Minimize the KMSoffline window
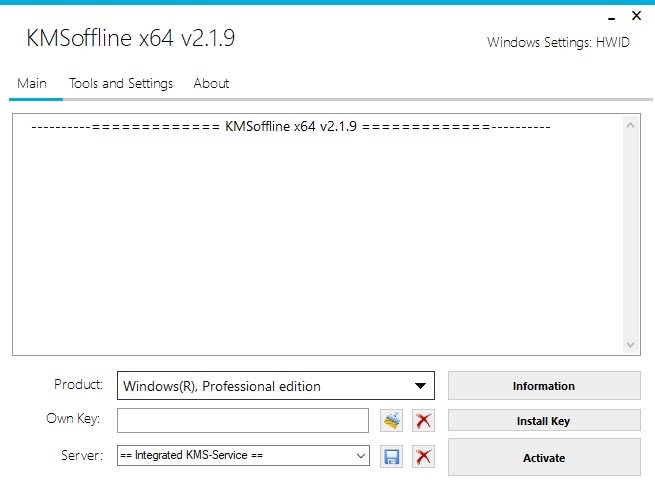 pyautogui.click(x=611, y=16)
